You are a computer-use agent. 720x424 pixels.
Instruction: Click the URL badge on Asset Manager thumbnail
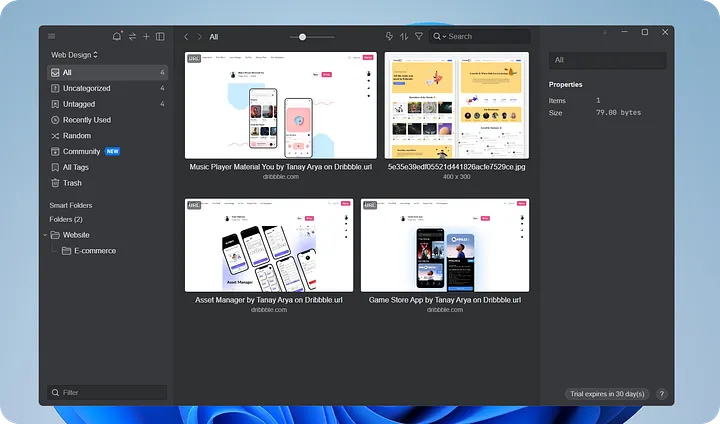pos(194,205)
